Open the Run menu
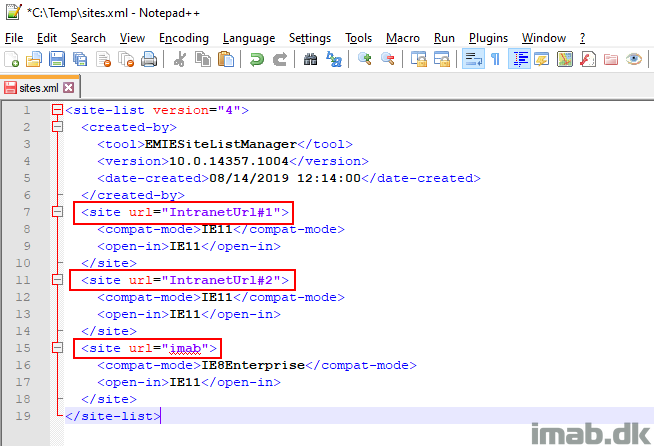The image size is (654, 446). [444, 38]
